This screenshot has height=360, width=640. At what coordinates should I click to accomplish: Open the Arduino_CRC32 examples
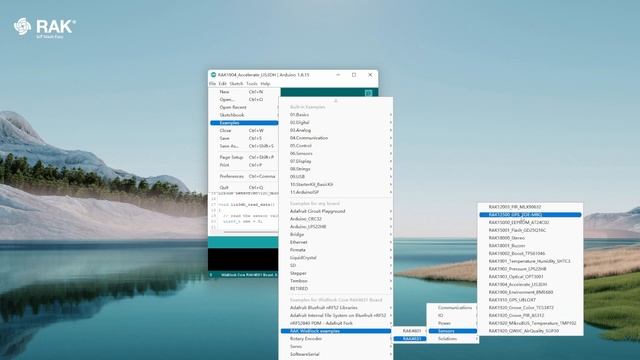(336, 219)
